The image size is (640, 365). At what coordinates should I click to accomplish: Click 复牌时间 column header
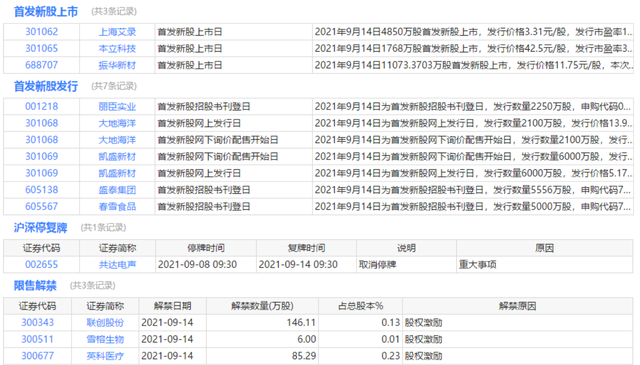point(307,248)
